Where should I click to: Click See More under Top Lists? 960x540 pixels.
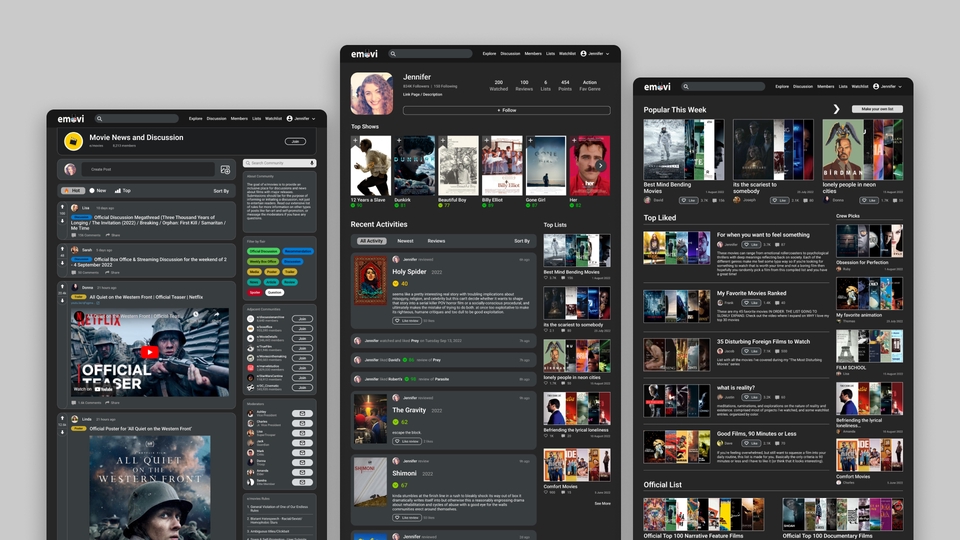[602, 504]
